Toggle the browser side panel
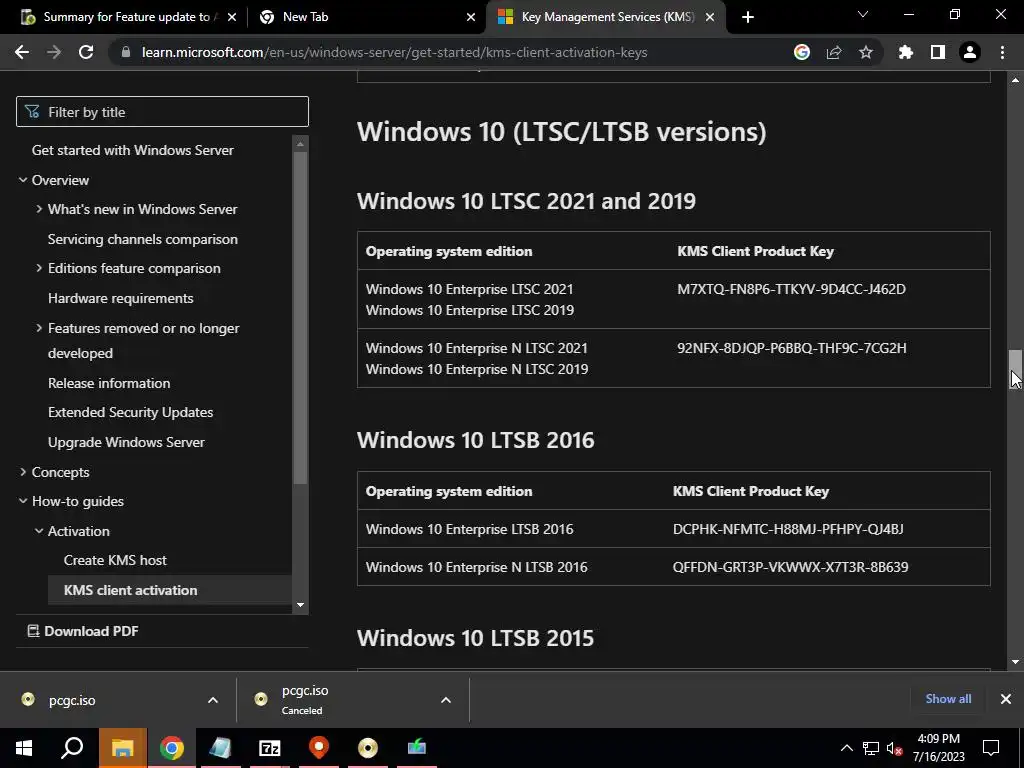Screen dimensions: 1024x768 (x=938, y=52)
